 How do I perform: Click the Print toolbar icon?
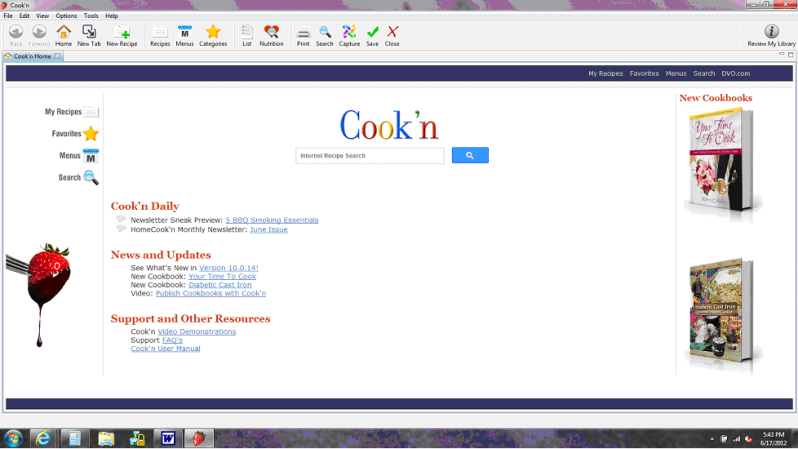(303, 35)
